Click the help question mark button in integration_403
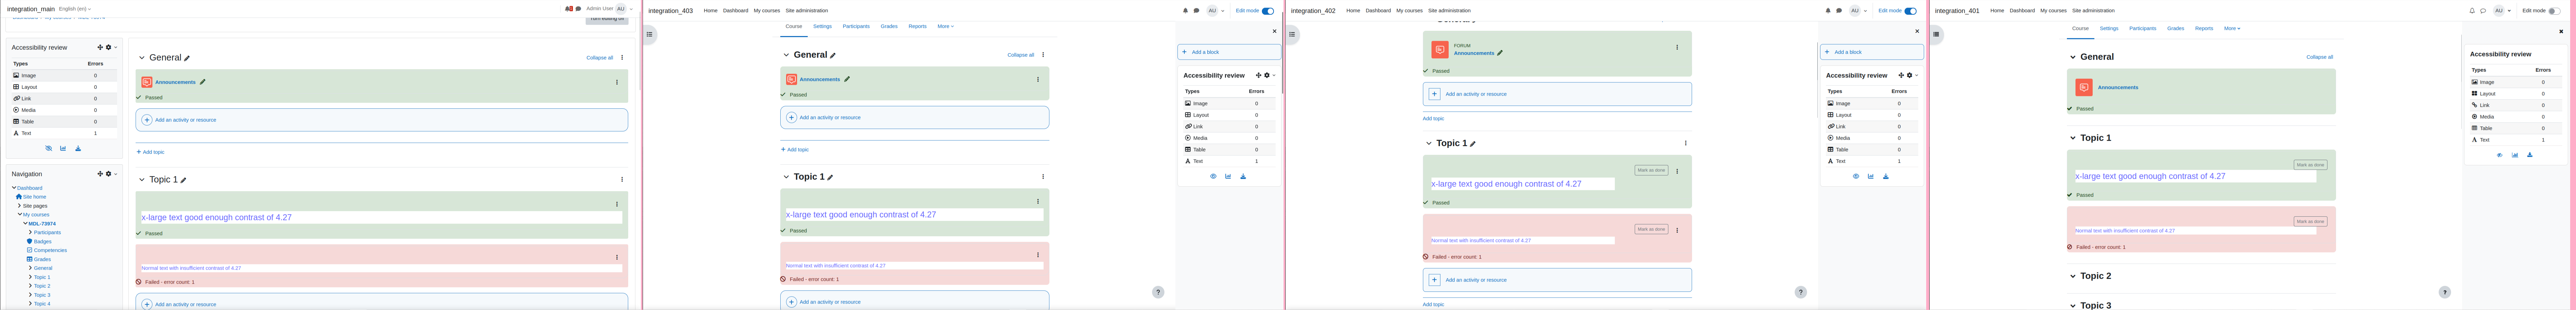This screenshot has width=2576, height=310. pos(1158,292)
